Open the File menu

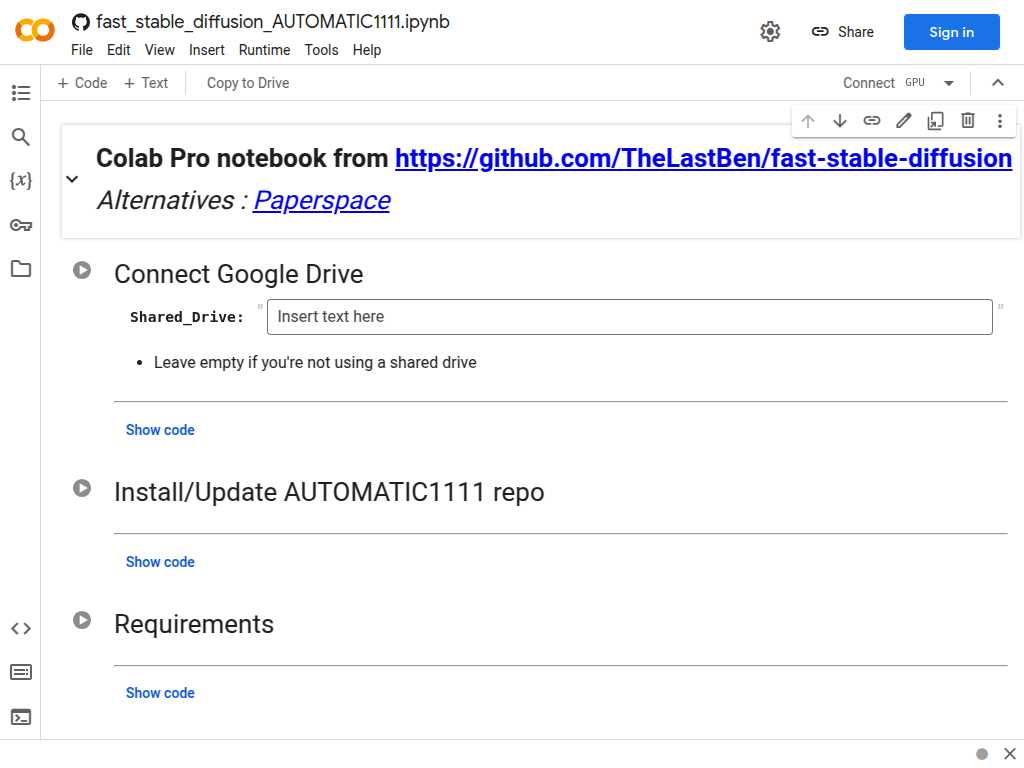pyautogui.click(x=82, y=50)
